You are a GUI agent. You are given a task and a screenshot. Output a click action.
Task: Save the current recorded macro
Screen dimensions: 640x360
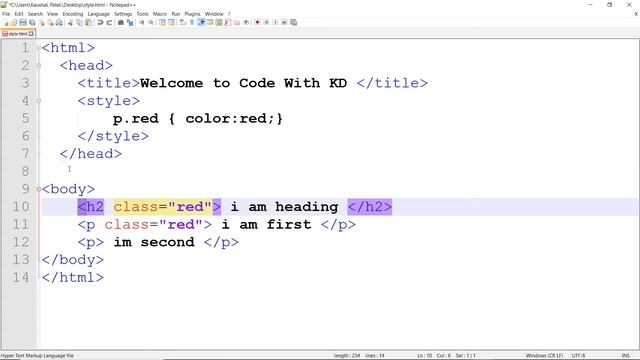293,22
